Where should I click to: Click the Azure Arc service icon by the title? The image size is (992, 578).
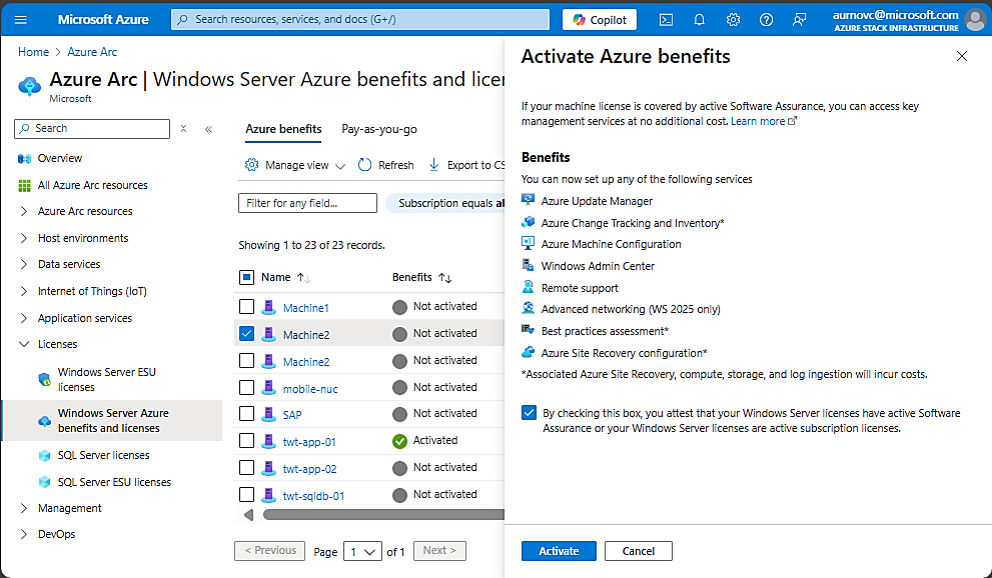coord(30,86)
